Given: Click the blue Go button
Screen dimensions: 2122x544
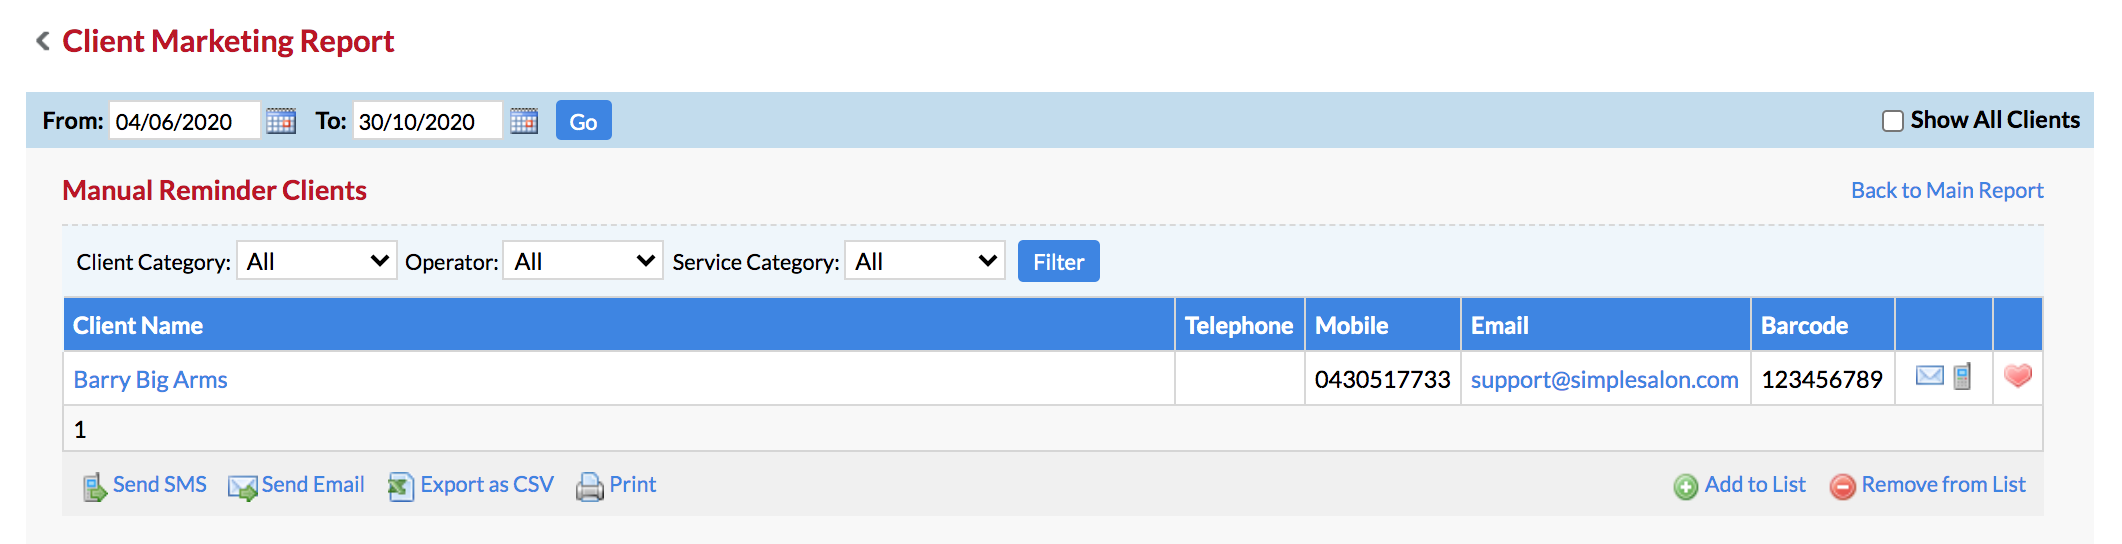Looking at the screenshot, I should coord(584,121).
